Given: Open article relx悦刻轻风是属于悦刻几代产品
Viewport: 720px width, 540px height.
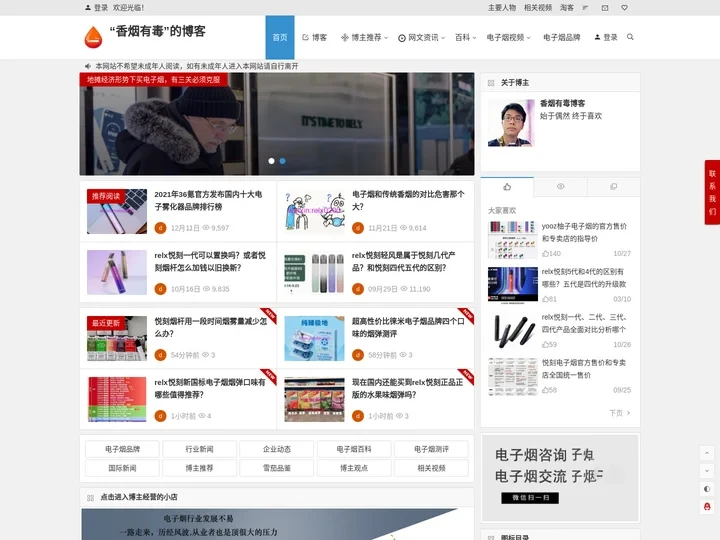Looking at the screenshot, I should 403,261.
